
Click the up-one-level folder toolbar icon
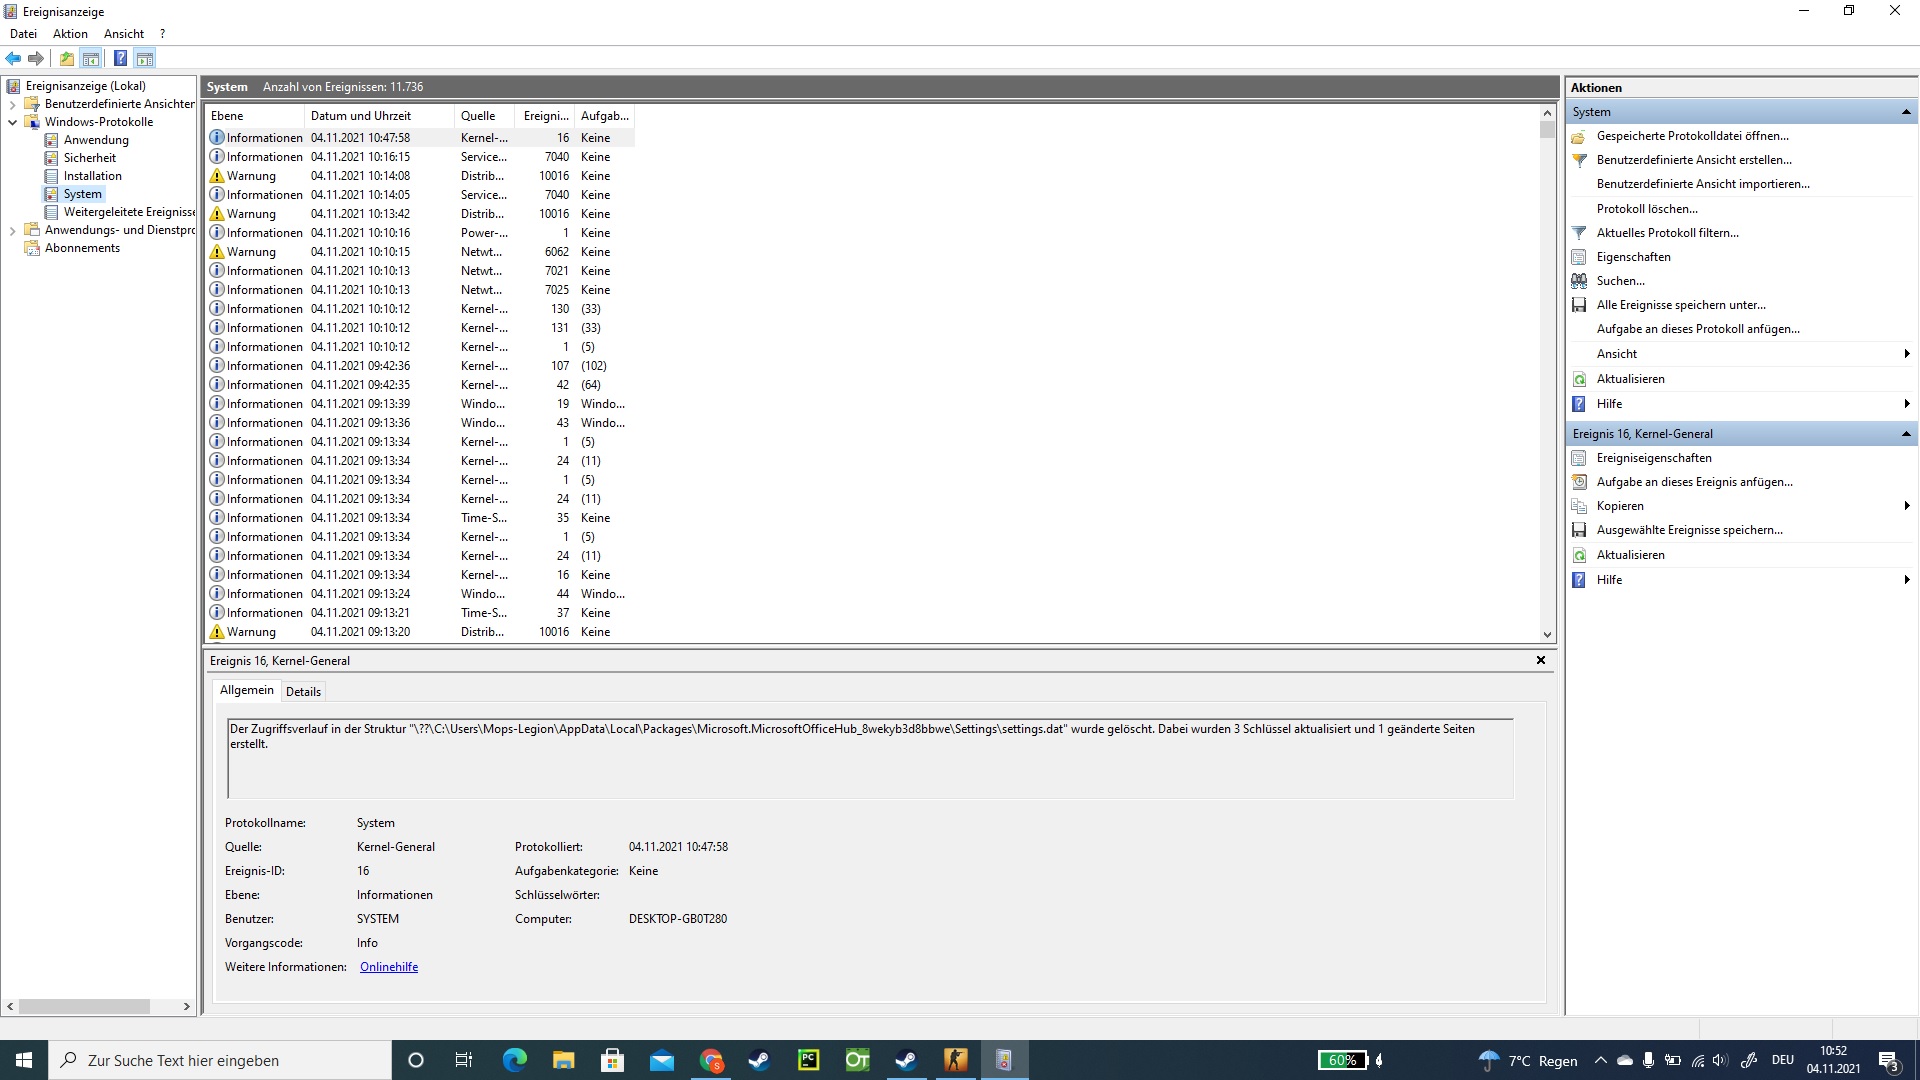click(x=66, y=58)
